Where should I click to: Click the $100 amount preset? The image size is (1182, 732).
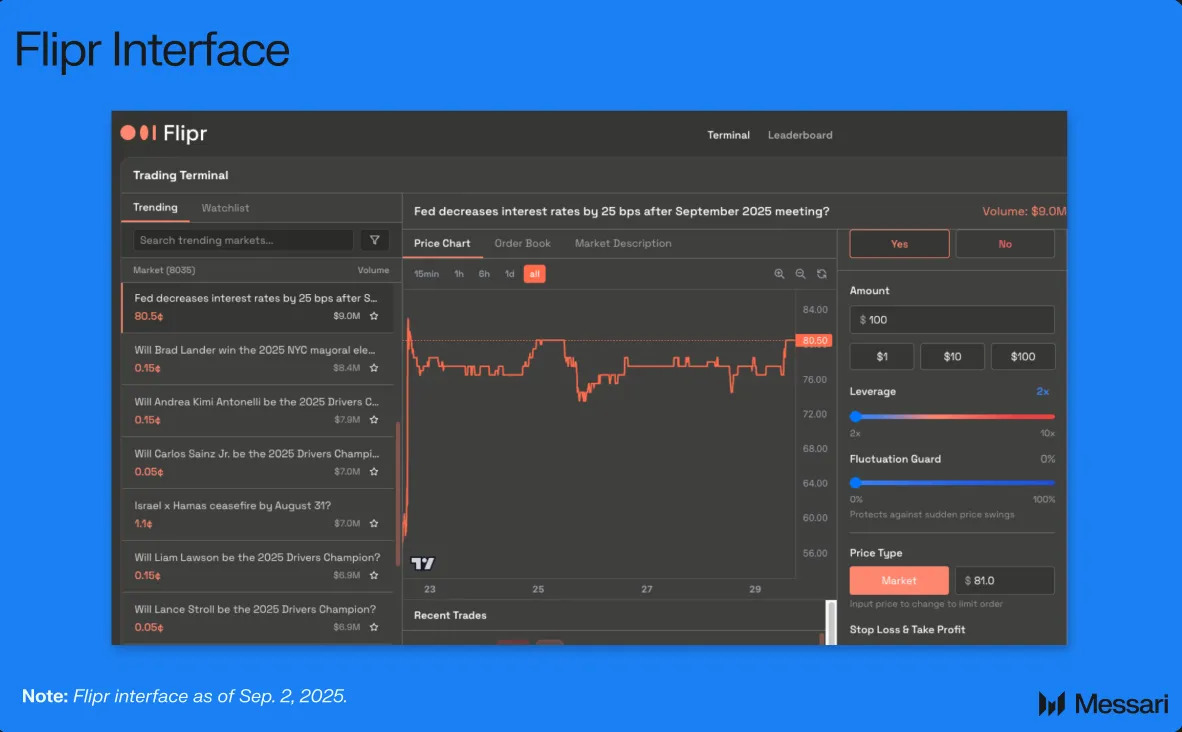pyautogui.click(x=1022, y=356)
